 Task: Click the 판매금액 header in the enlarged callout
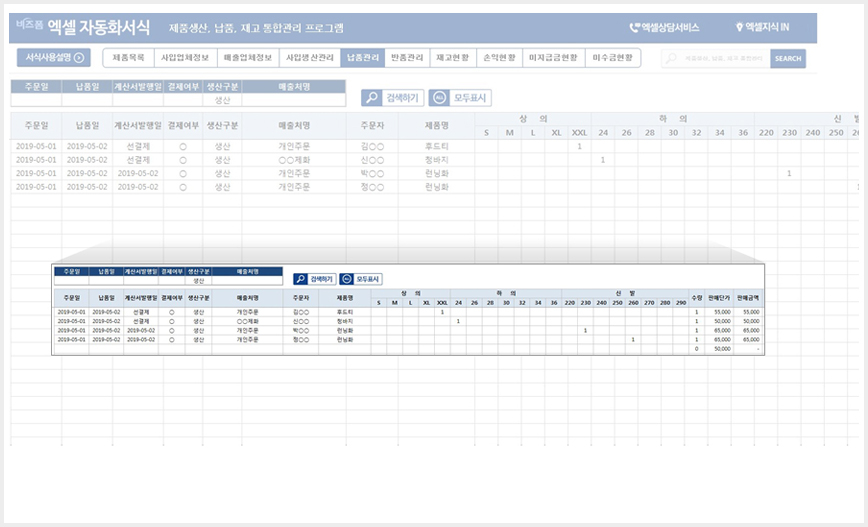(748, 298)
